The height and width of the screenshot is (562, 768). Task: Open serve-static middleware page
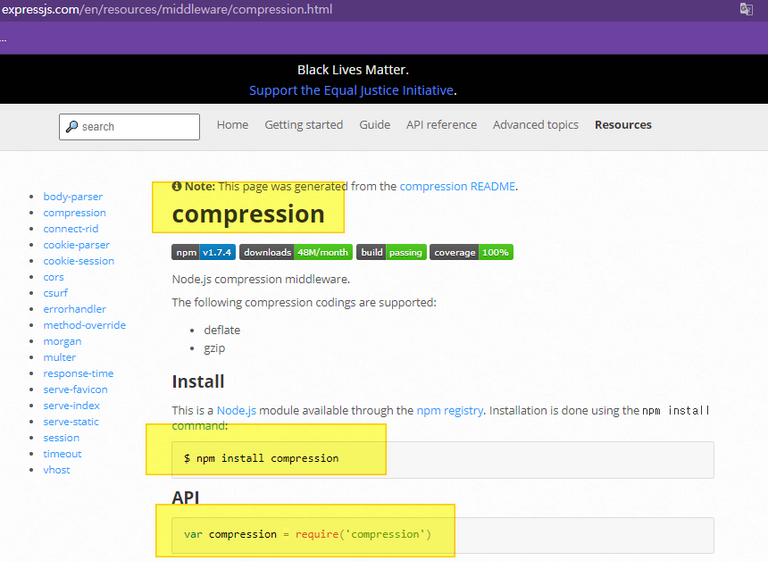pyautogui.click(x=71, y=422)
